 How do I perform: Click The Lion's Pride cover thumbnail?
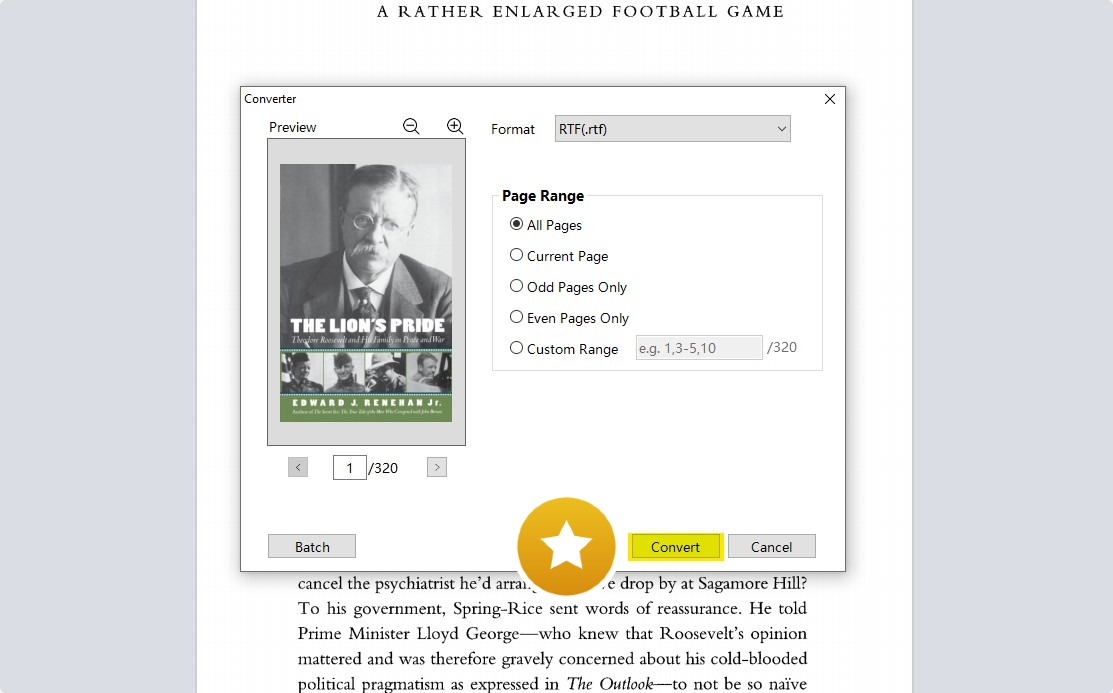(x=366, y=293)
